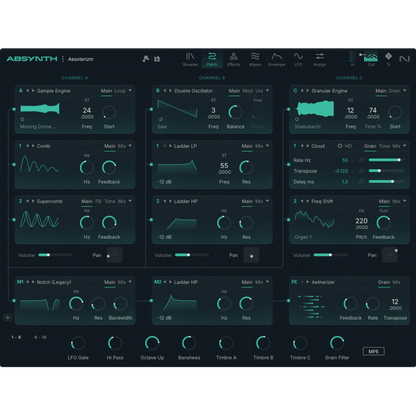The width and height of the screenshot is (416, 416).
Task: Show macros 9 - 16
Action: (40, 337)
